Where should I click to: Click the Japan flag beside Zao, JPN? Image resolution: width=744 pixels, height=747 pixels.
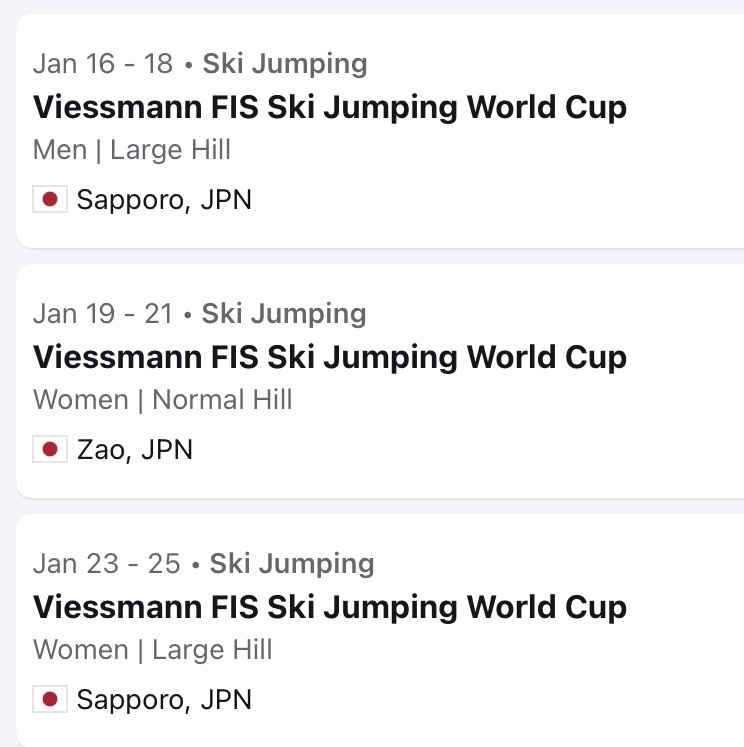(49, 450)
